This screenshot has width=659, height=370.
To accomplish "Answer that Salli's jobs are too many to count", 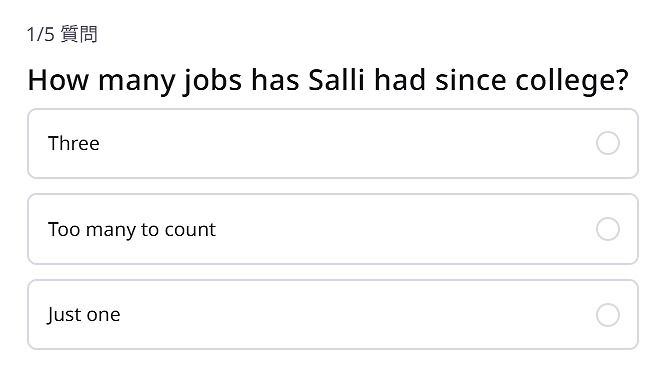I will click(333, 229).
